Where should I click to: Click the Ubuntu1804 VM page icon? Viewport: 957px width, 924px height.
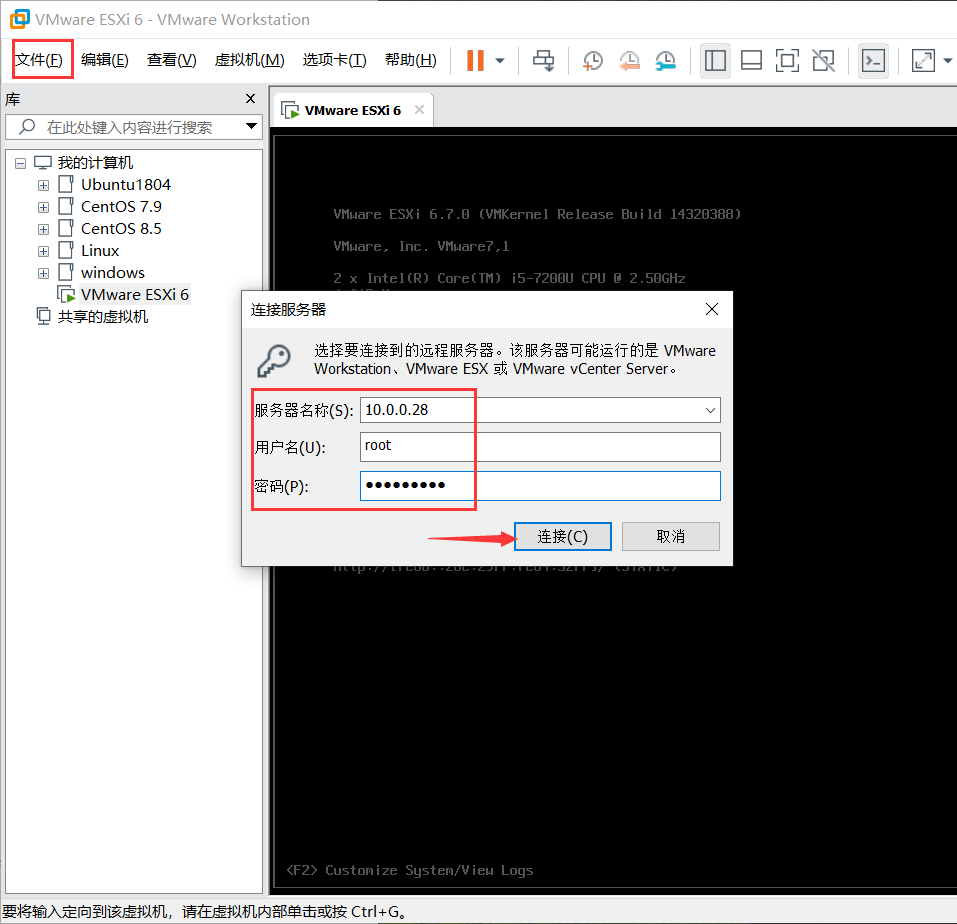pos(66,184)
